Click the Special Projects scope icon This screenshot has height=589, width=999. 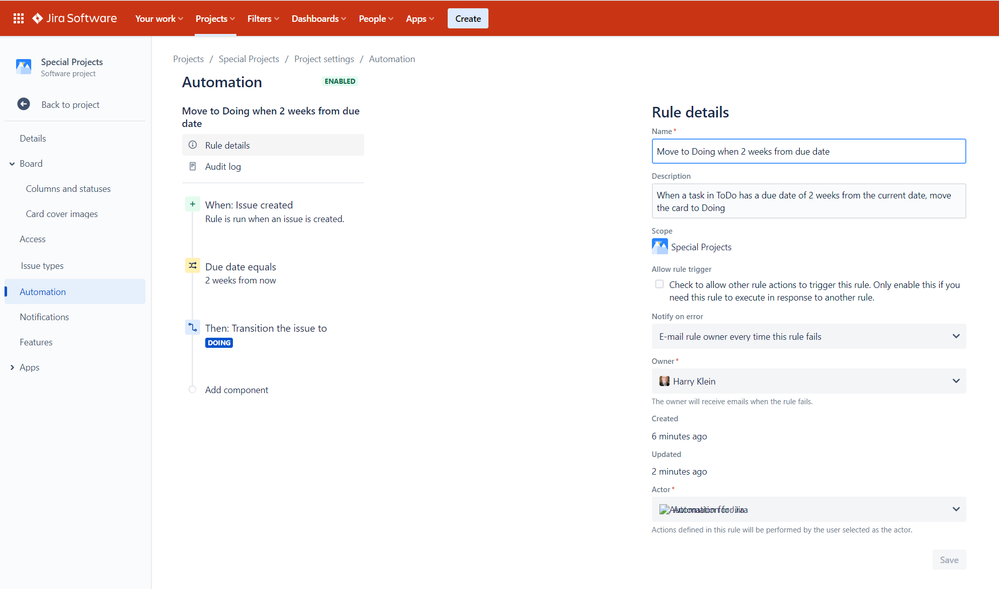(x=659, y=246)
